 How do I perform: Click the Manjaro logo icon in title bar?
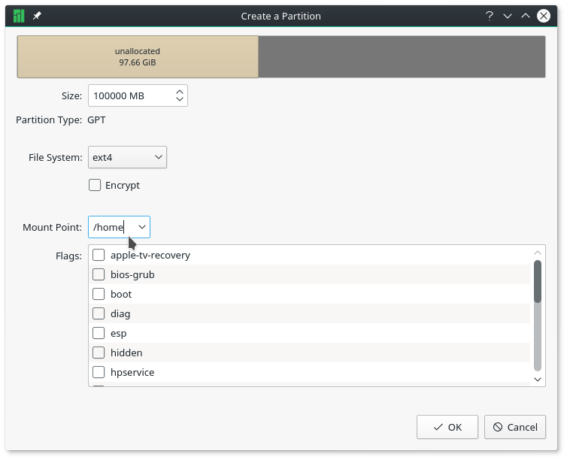(x=19, y=16)
